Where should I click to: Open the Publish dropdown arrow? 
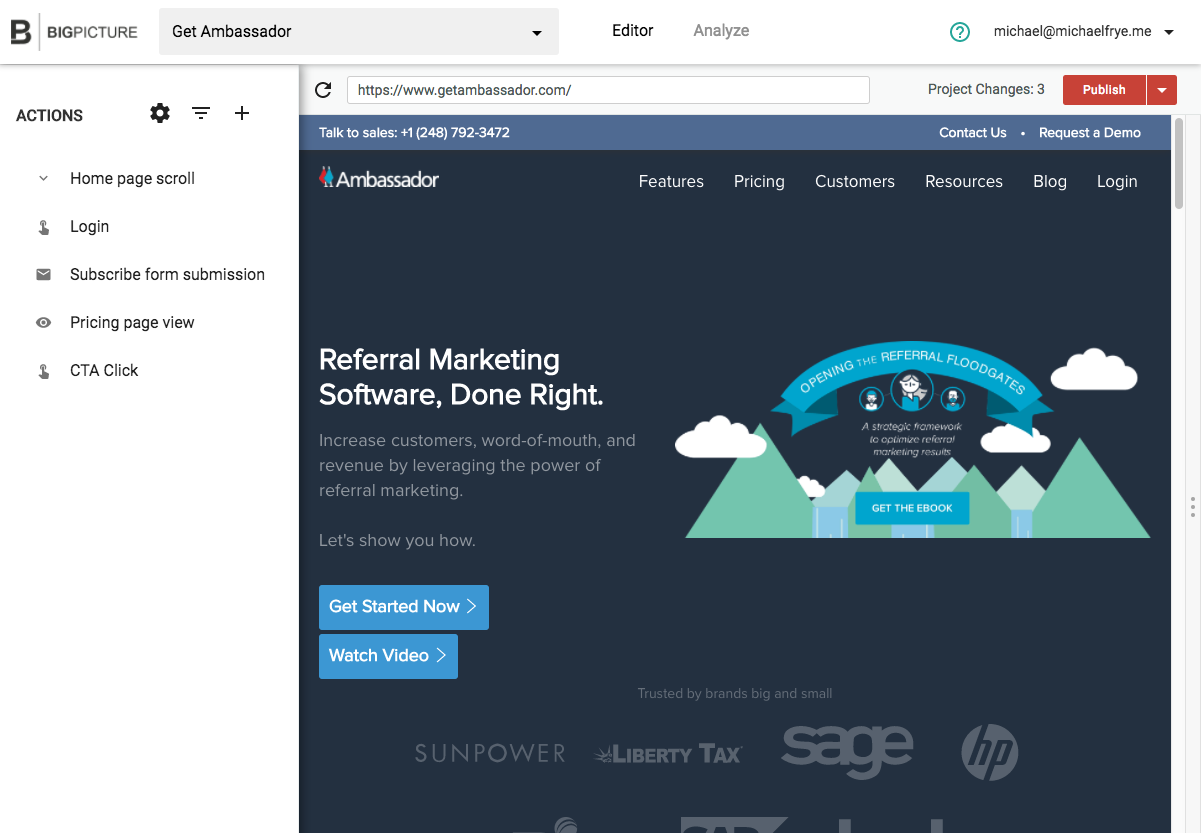coord(1162,90)
